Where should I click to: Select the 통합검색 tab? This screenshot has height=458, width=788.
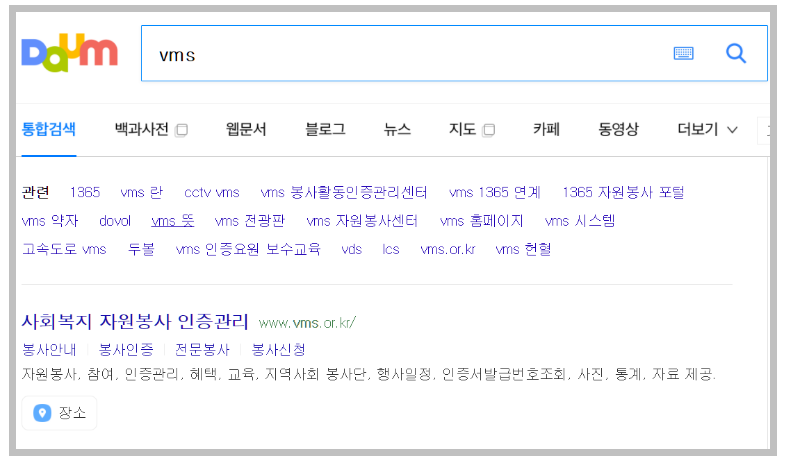(49, 130)
